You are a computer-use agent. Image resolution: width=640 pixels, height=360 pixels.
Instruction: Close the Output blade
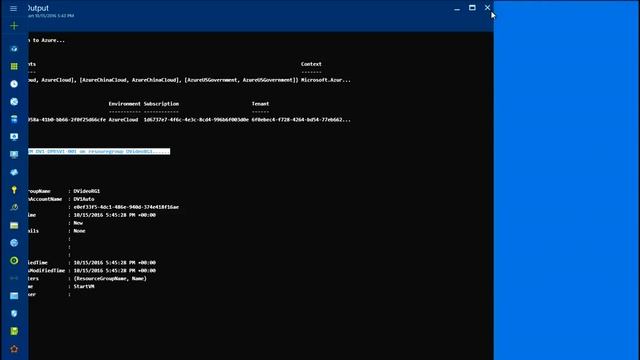487,7
